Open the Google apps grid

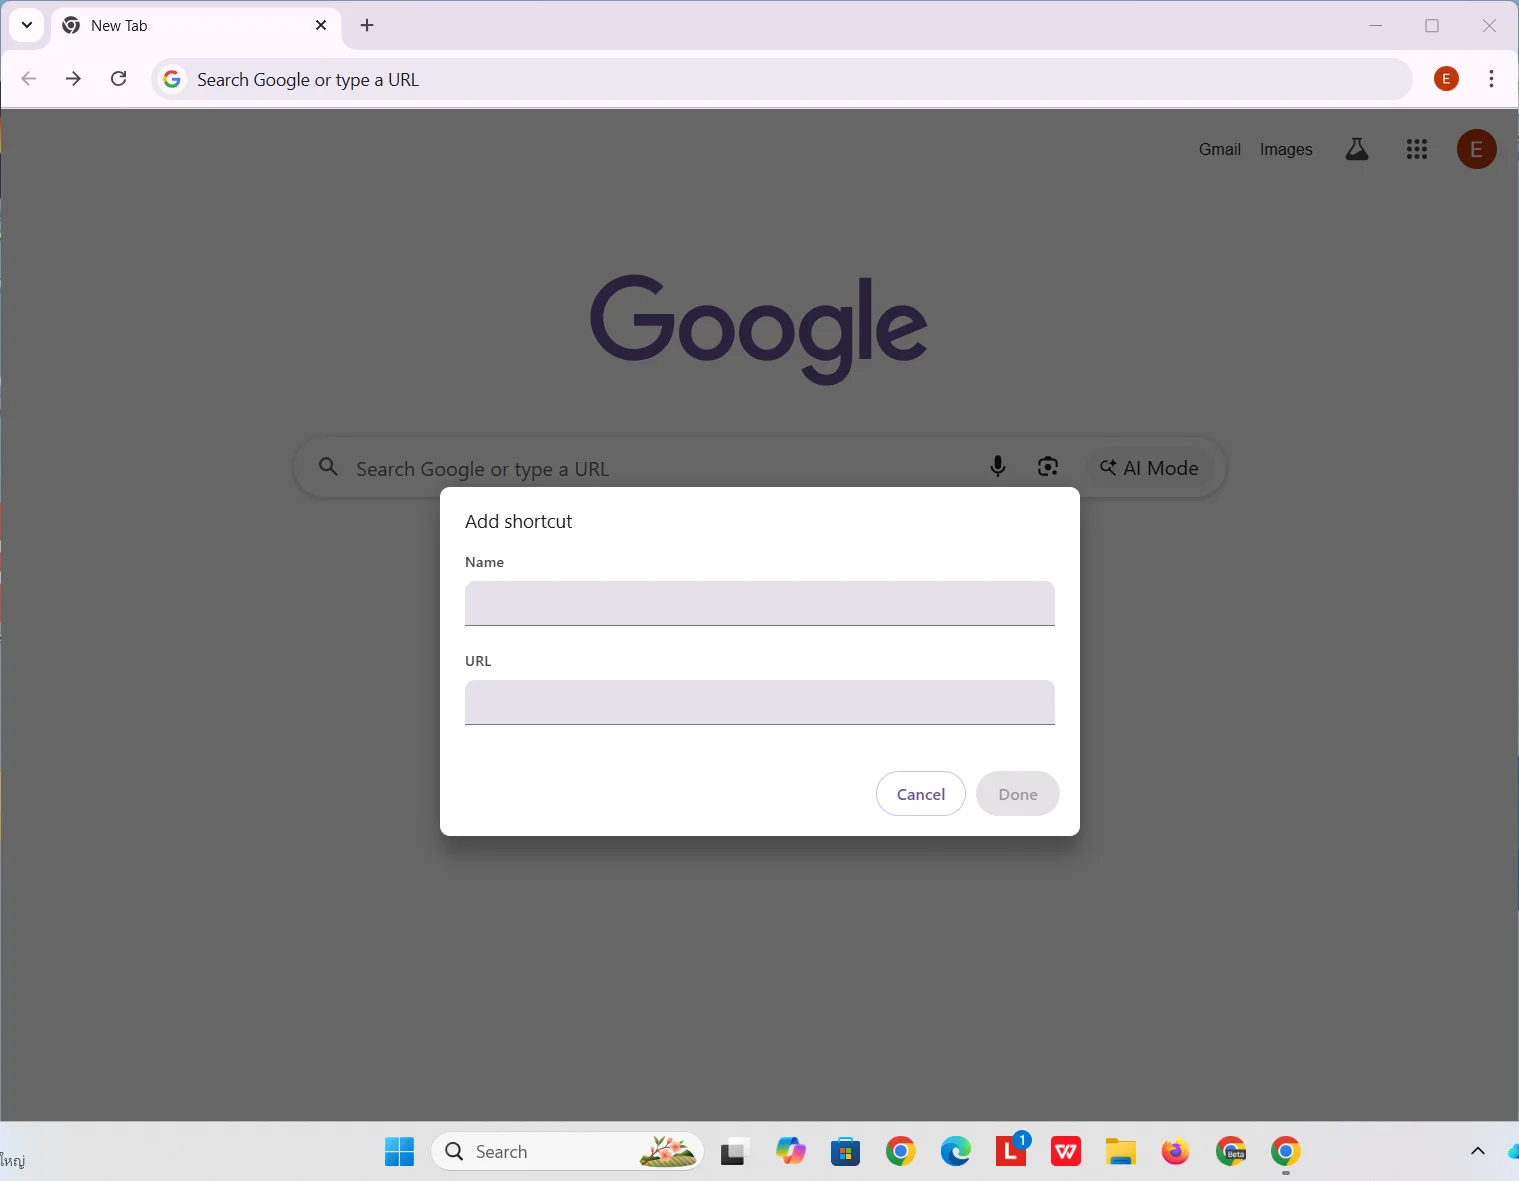point(1416,148)
